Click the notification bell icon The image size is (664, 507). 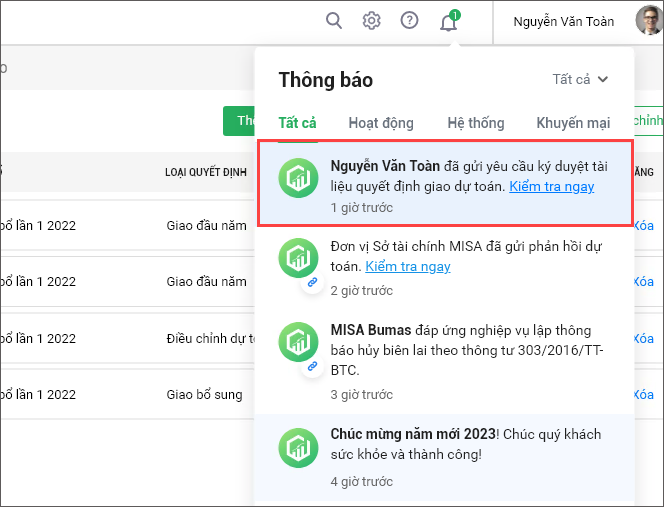pyautogui.click(x=448, y=22)
